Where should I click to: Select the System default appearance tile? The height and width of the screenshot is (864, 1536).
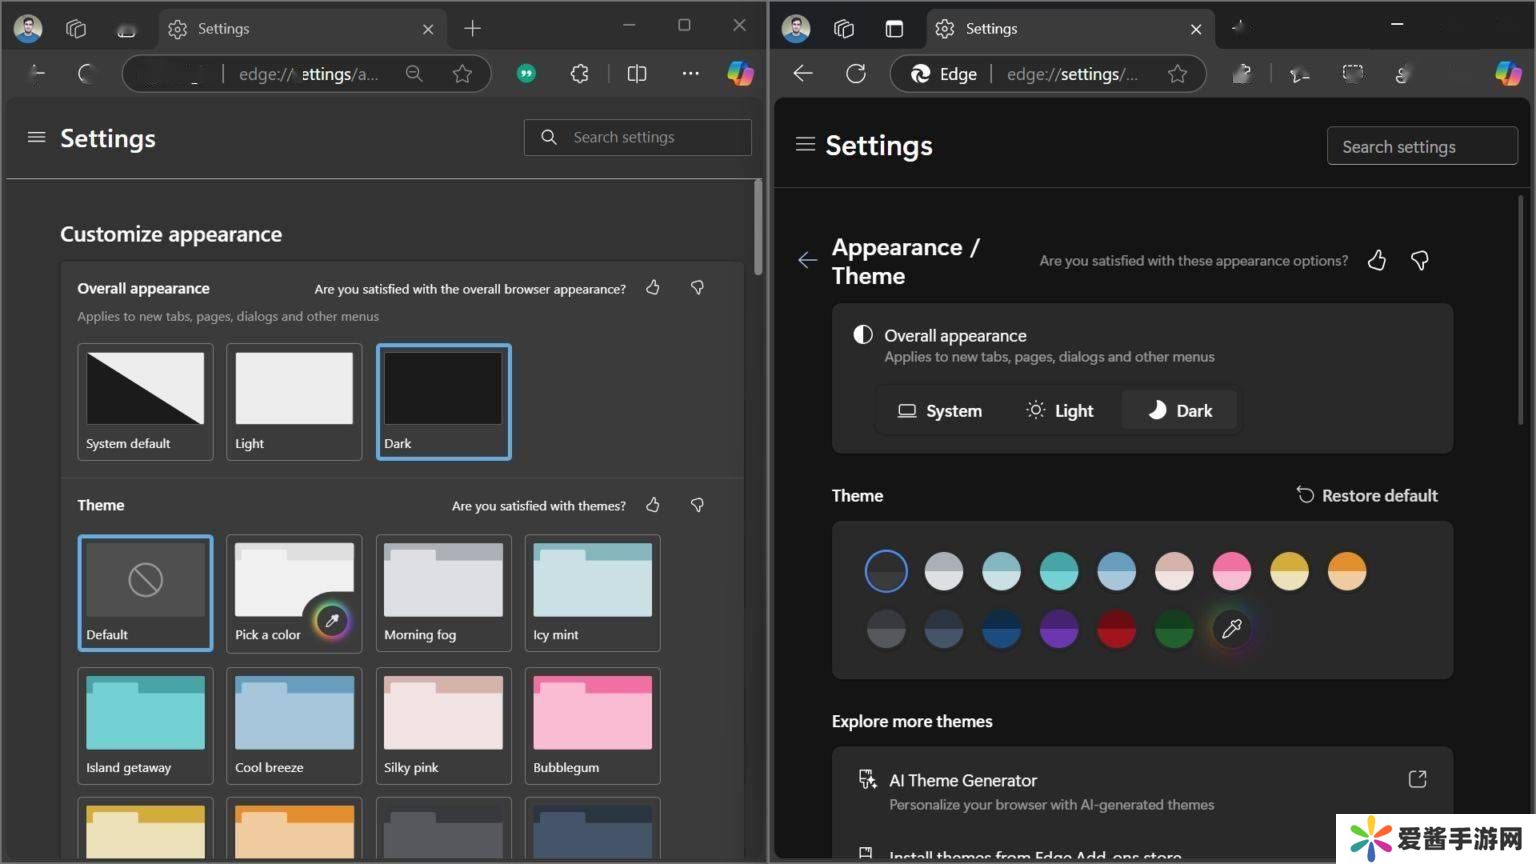tap(145, 401)
